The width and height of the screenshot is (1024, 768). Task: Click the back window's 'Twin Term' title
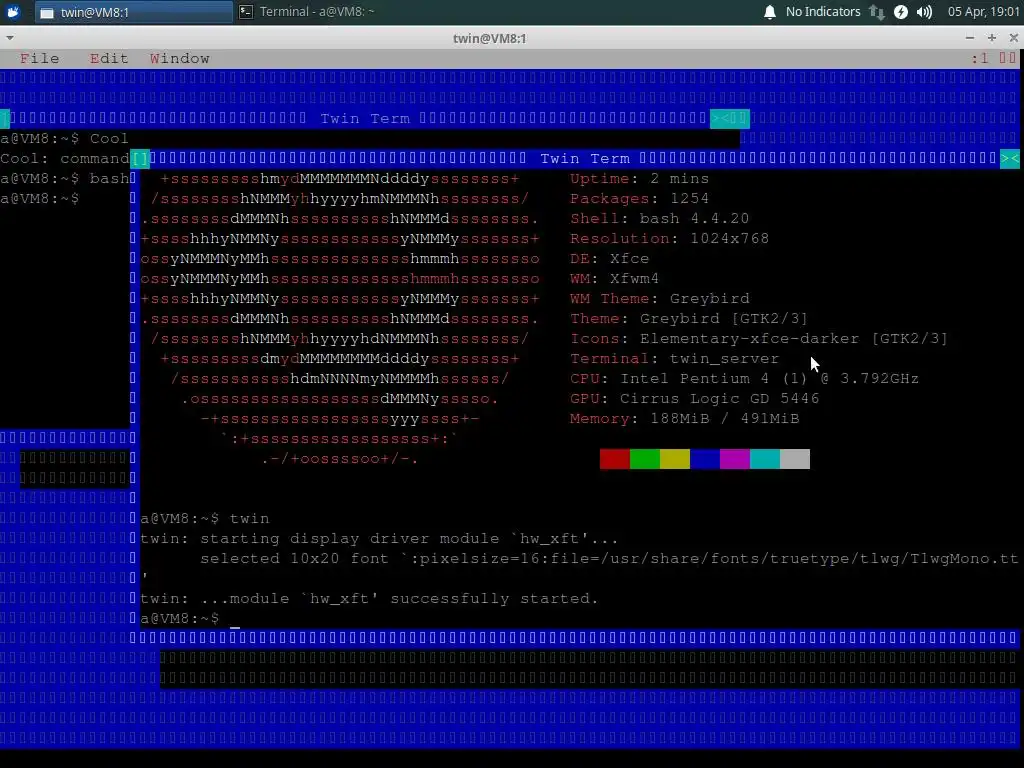[365, 119]
